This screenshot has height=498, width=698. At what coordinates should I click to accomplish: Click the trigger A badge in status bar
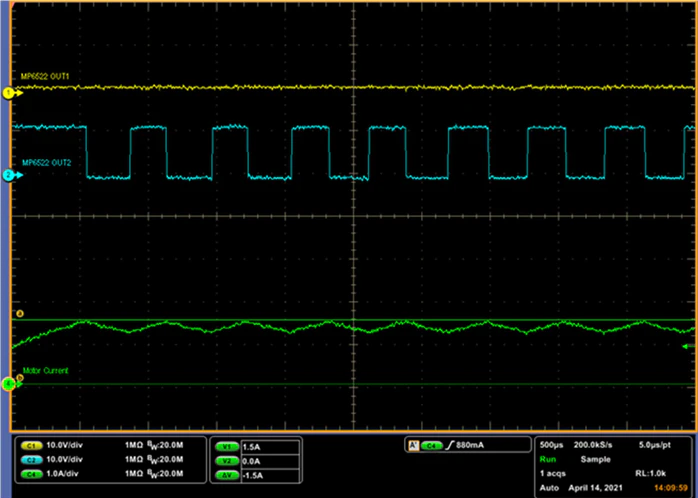coord(412,444)
